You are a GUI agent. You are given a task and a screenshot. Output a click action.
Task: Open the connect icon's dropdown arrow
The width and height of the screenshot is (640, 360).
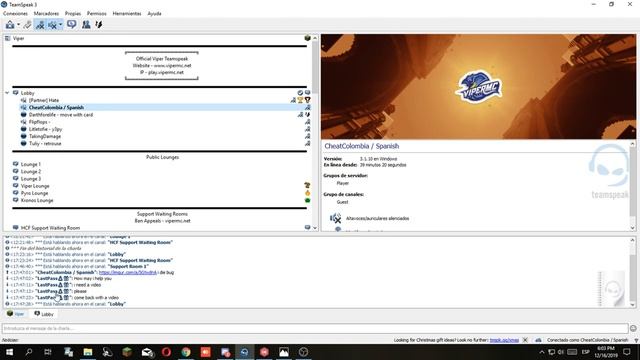point(18,25)
